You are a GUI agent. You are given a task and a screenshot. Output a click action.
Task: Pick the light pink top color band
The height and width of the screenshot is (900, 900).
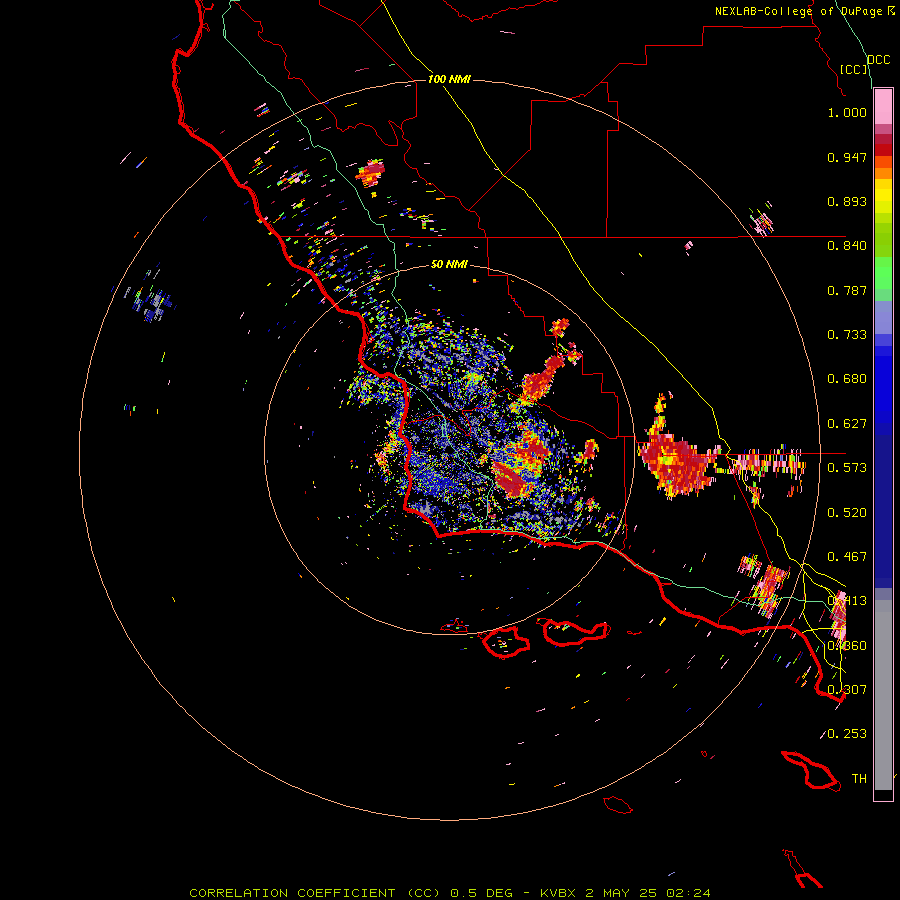883,107
